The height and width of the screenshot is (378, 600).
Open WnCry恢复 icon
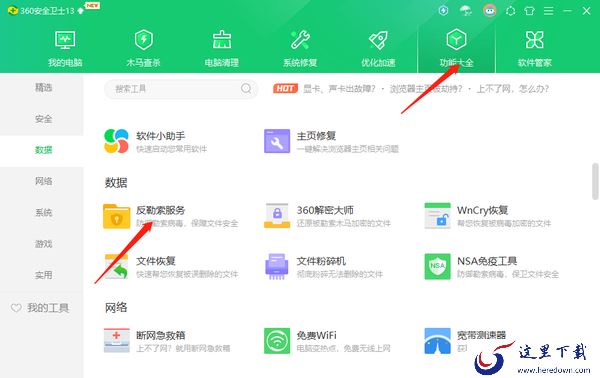coord(437,216)
